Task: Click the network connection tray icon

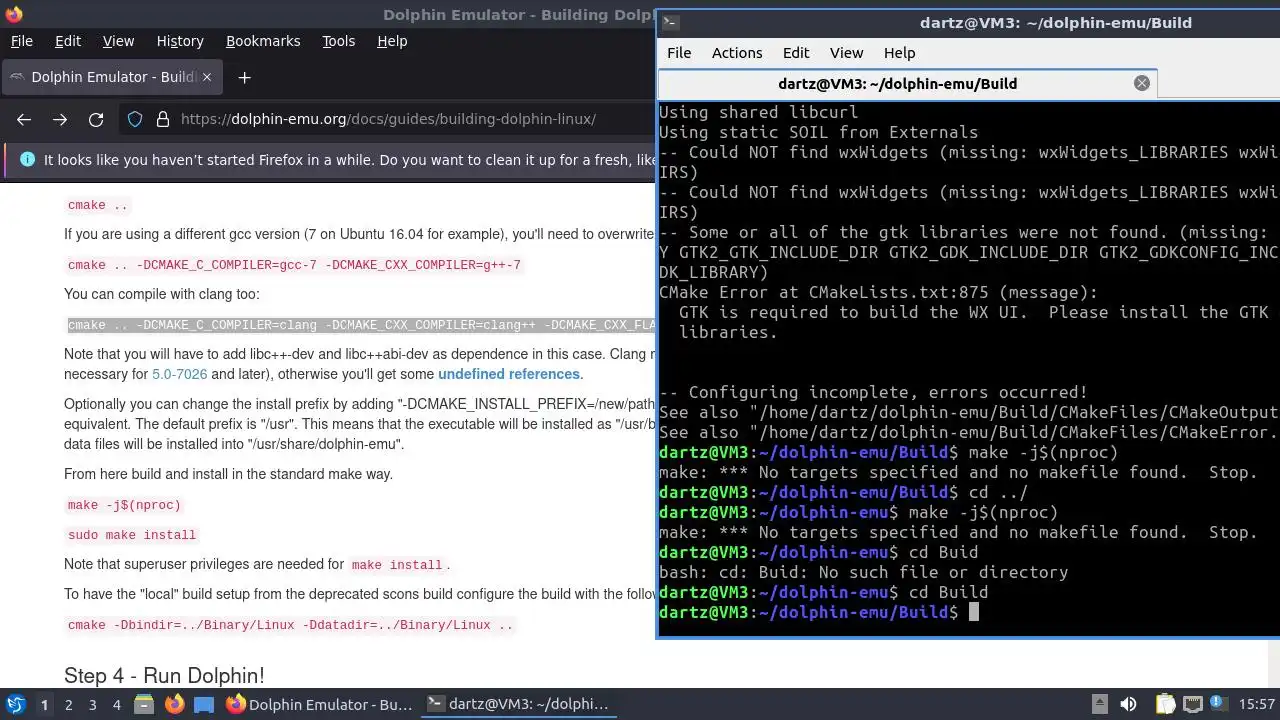Action: [1192, 704]
